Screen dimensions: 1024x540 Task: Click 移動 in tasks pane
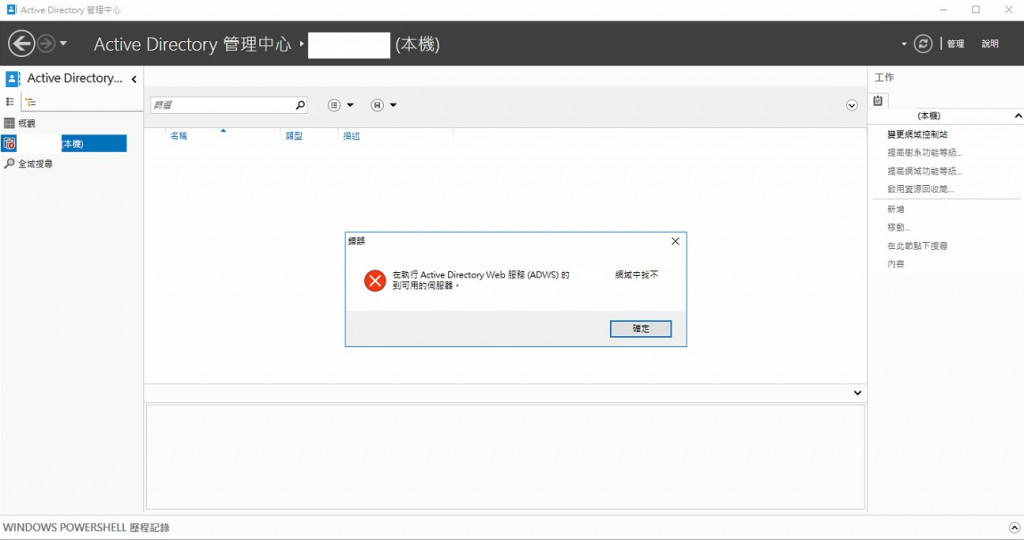click(x=899, y=228)
